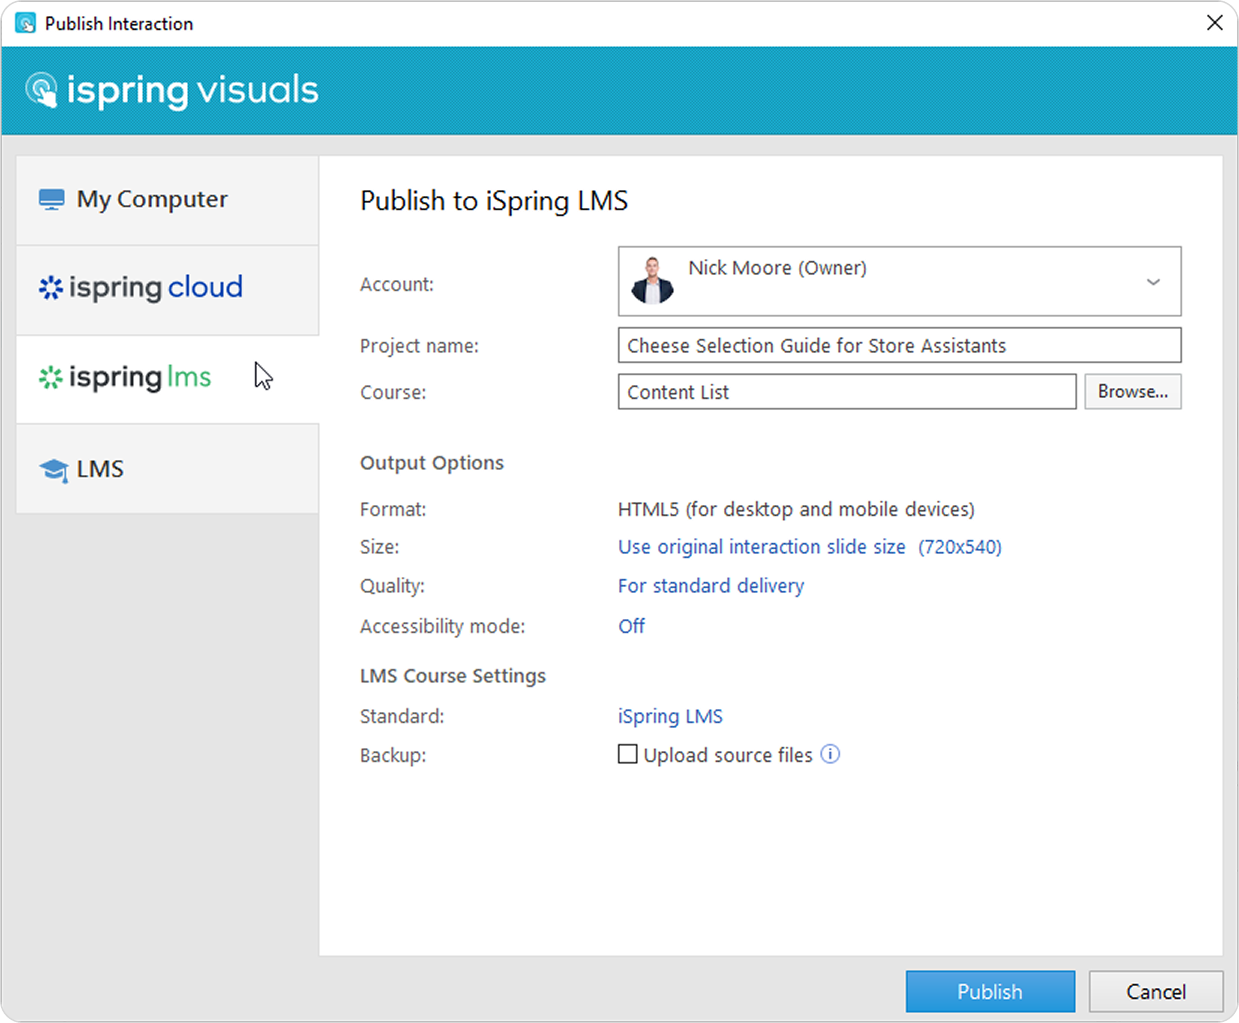
Task: Expand the Account dropdown chevron
Action: coord(1153,282)
